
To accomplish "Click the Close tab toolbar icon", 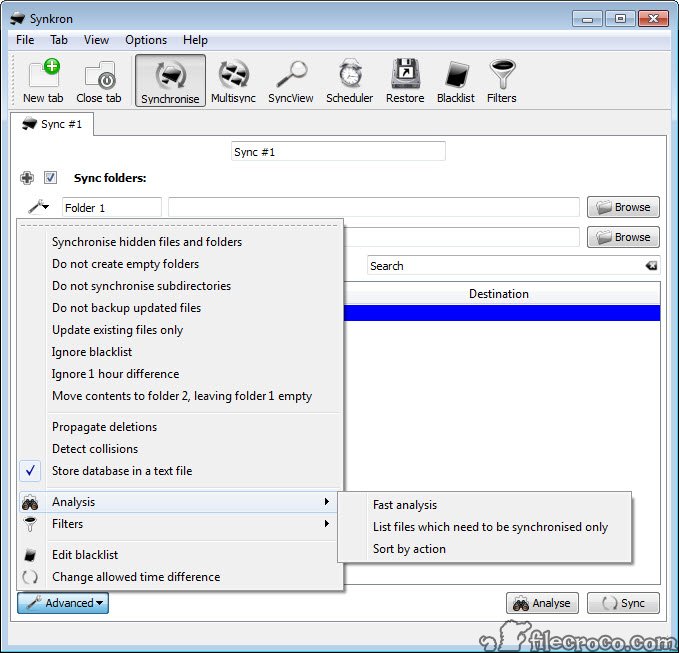I will coord(99,81).
